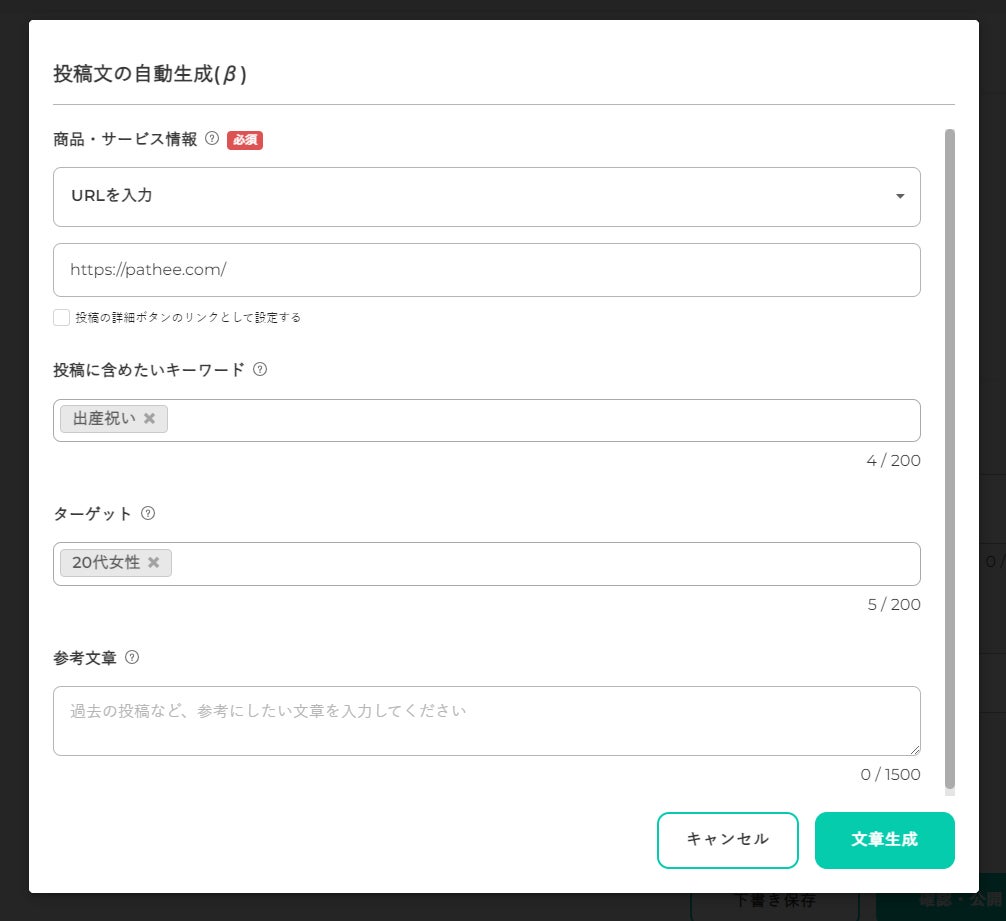Delete the 20代女性 target tag
The width and height of the screenshot is (1006, 921).
coord(154,563)
